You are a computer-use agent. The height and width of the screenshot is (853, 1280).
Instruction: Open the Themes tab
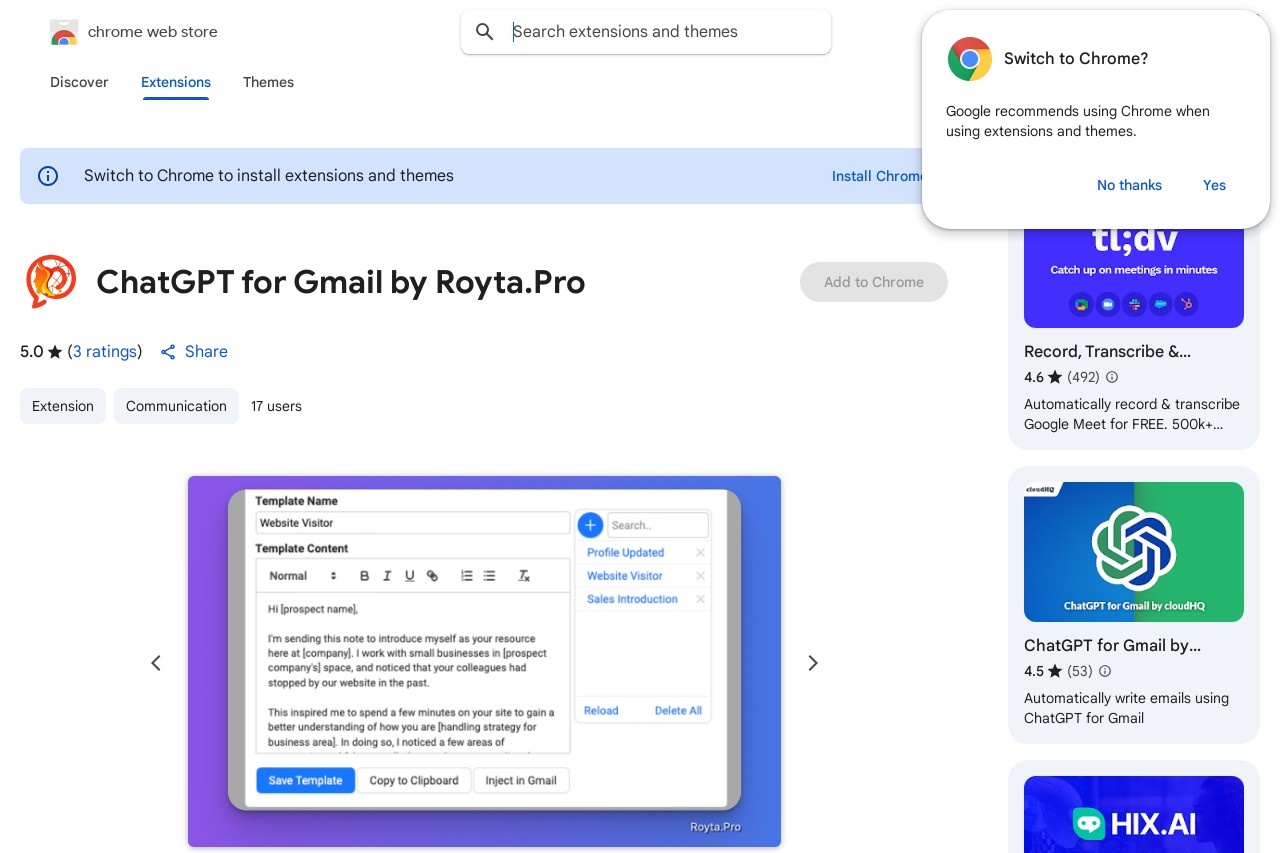(x=268, y=82)
